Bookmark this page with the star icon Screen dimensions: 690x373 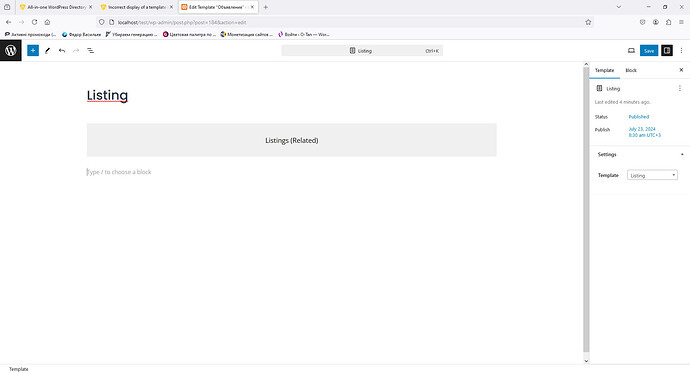(588, 22)
